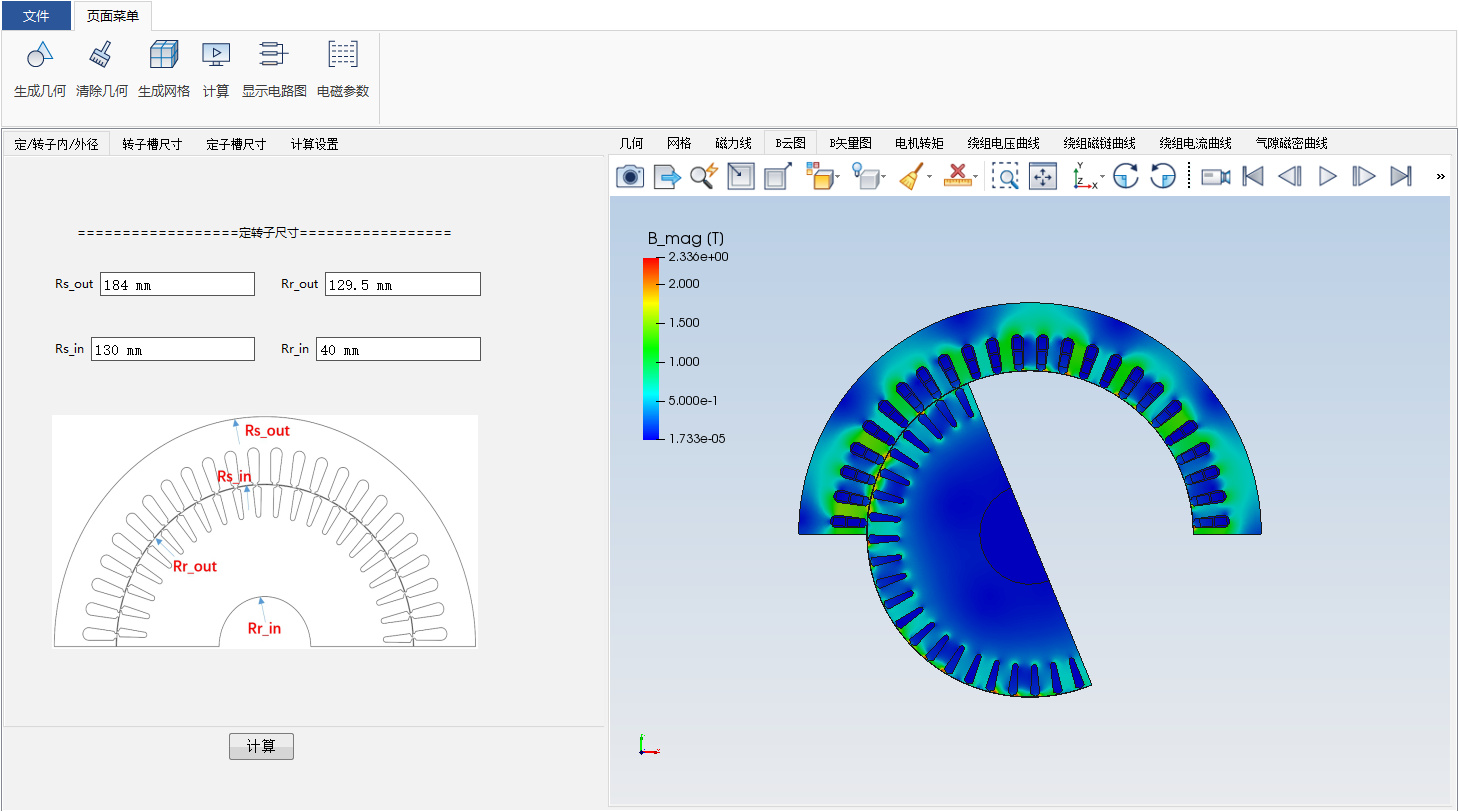Click the 清除几何 brush icon in the ribbon
This screenshot has height=812, width=1459.
pyautogui.click(x=101, y=56)
